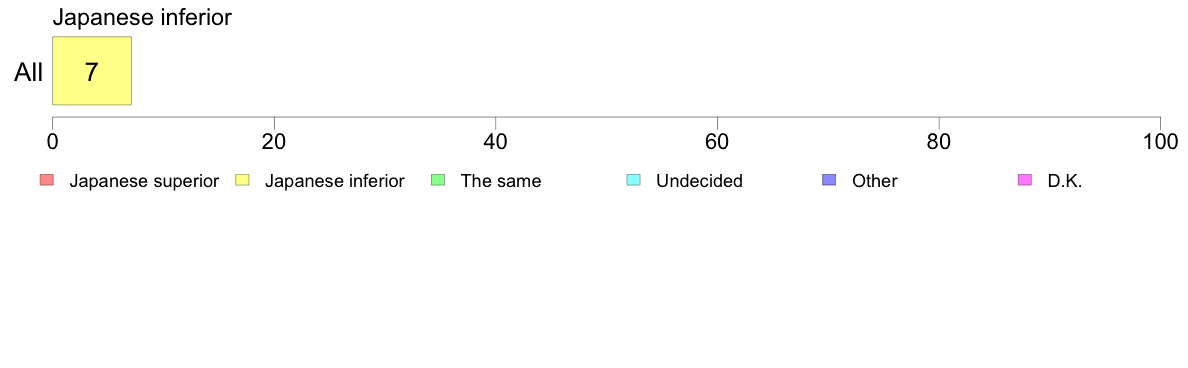
Task: Click the Japanese superior legend text
Action: [x=144, y=181]
